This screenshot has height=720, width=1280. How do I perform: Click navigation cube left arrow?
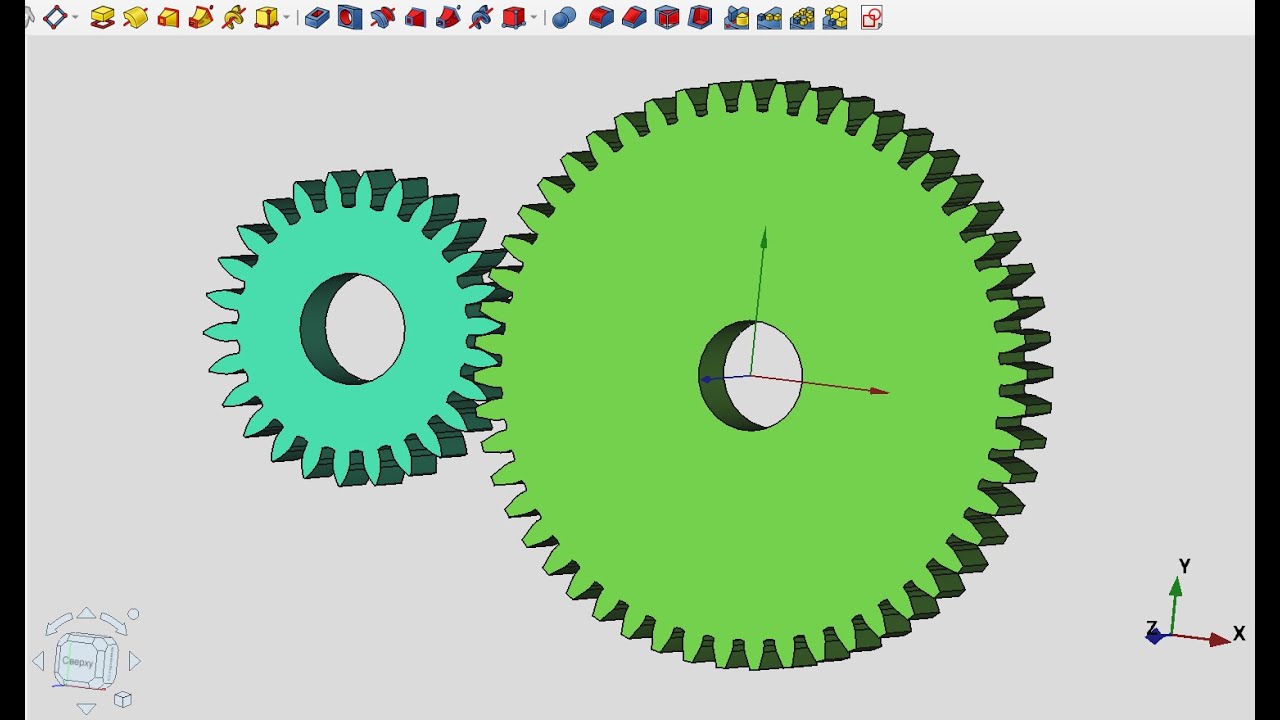tap(38, 661)
